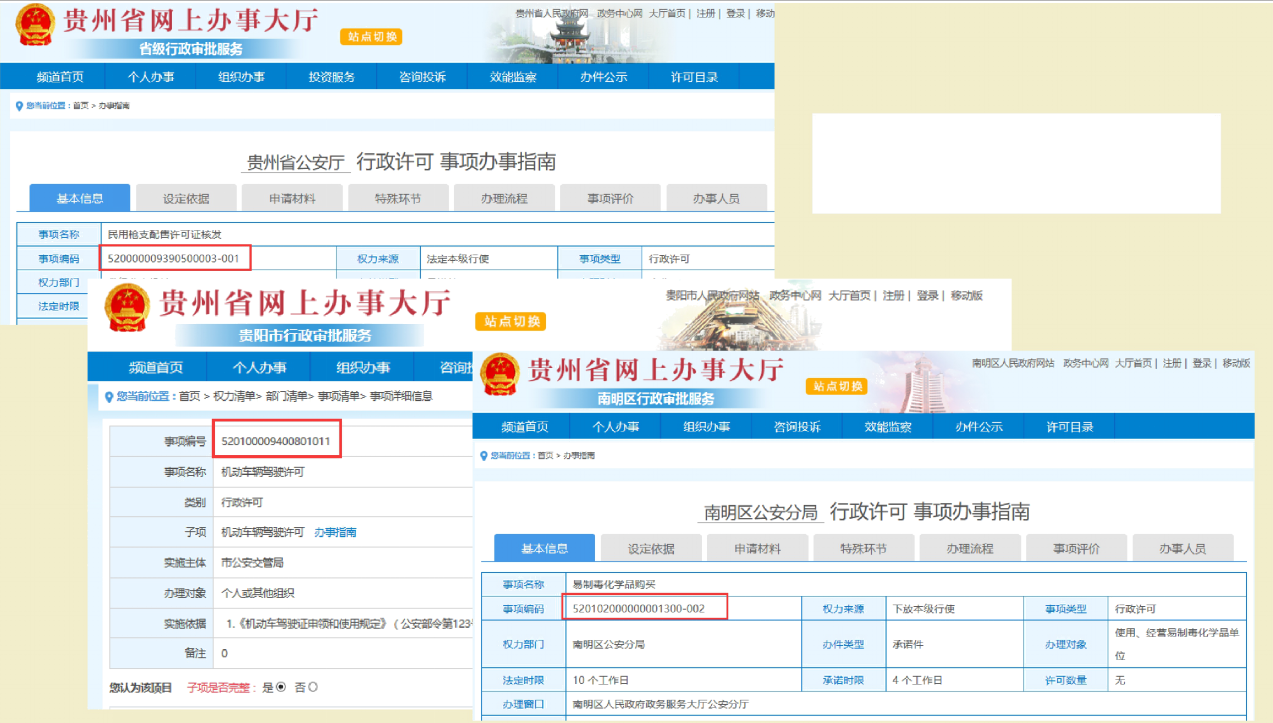Click the location pin icon in the 贵阳市 page breadcrumb
The height and width of the screenshot is (723, 1273).
pyautogui.click(x=107, y=396)
